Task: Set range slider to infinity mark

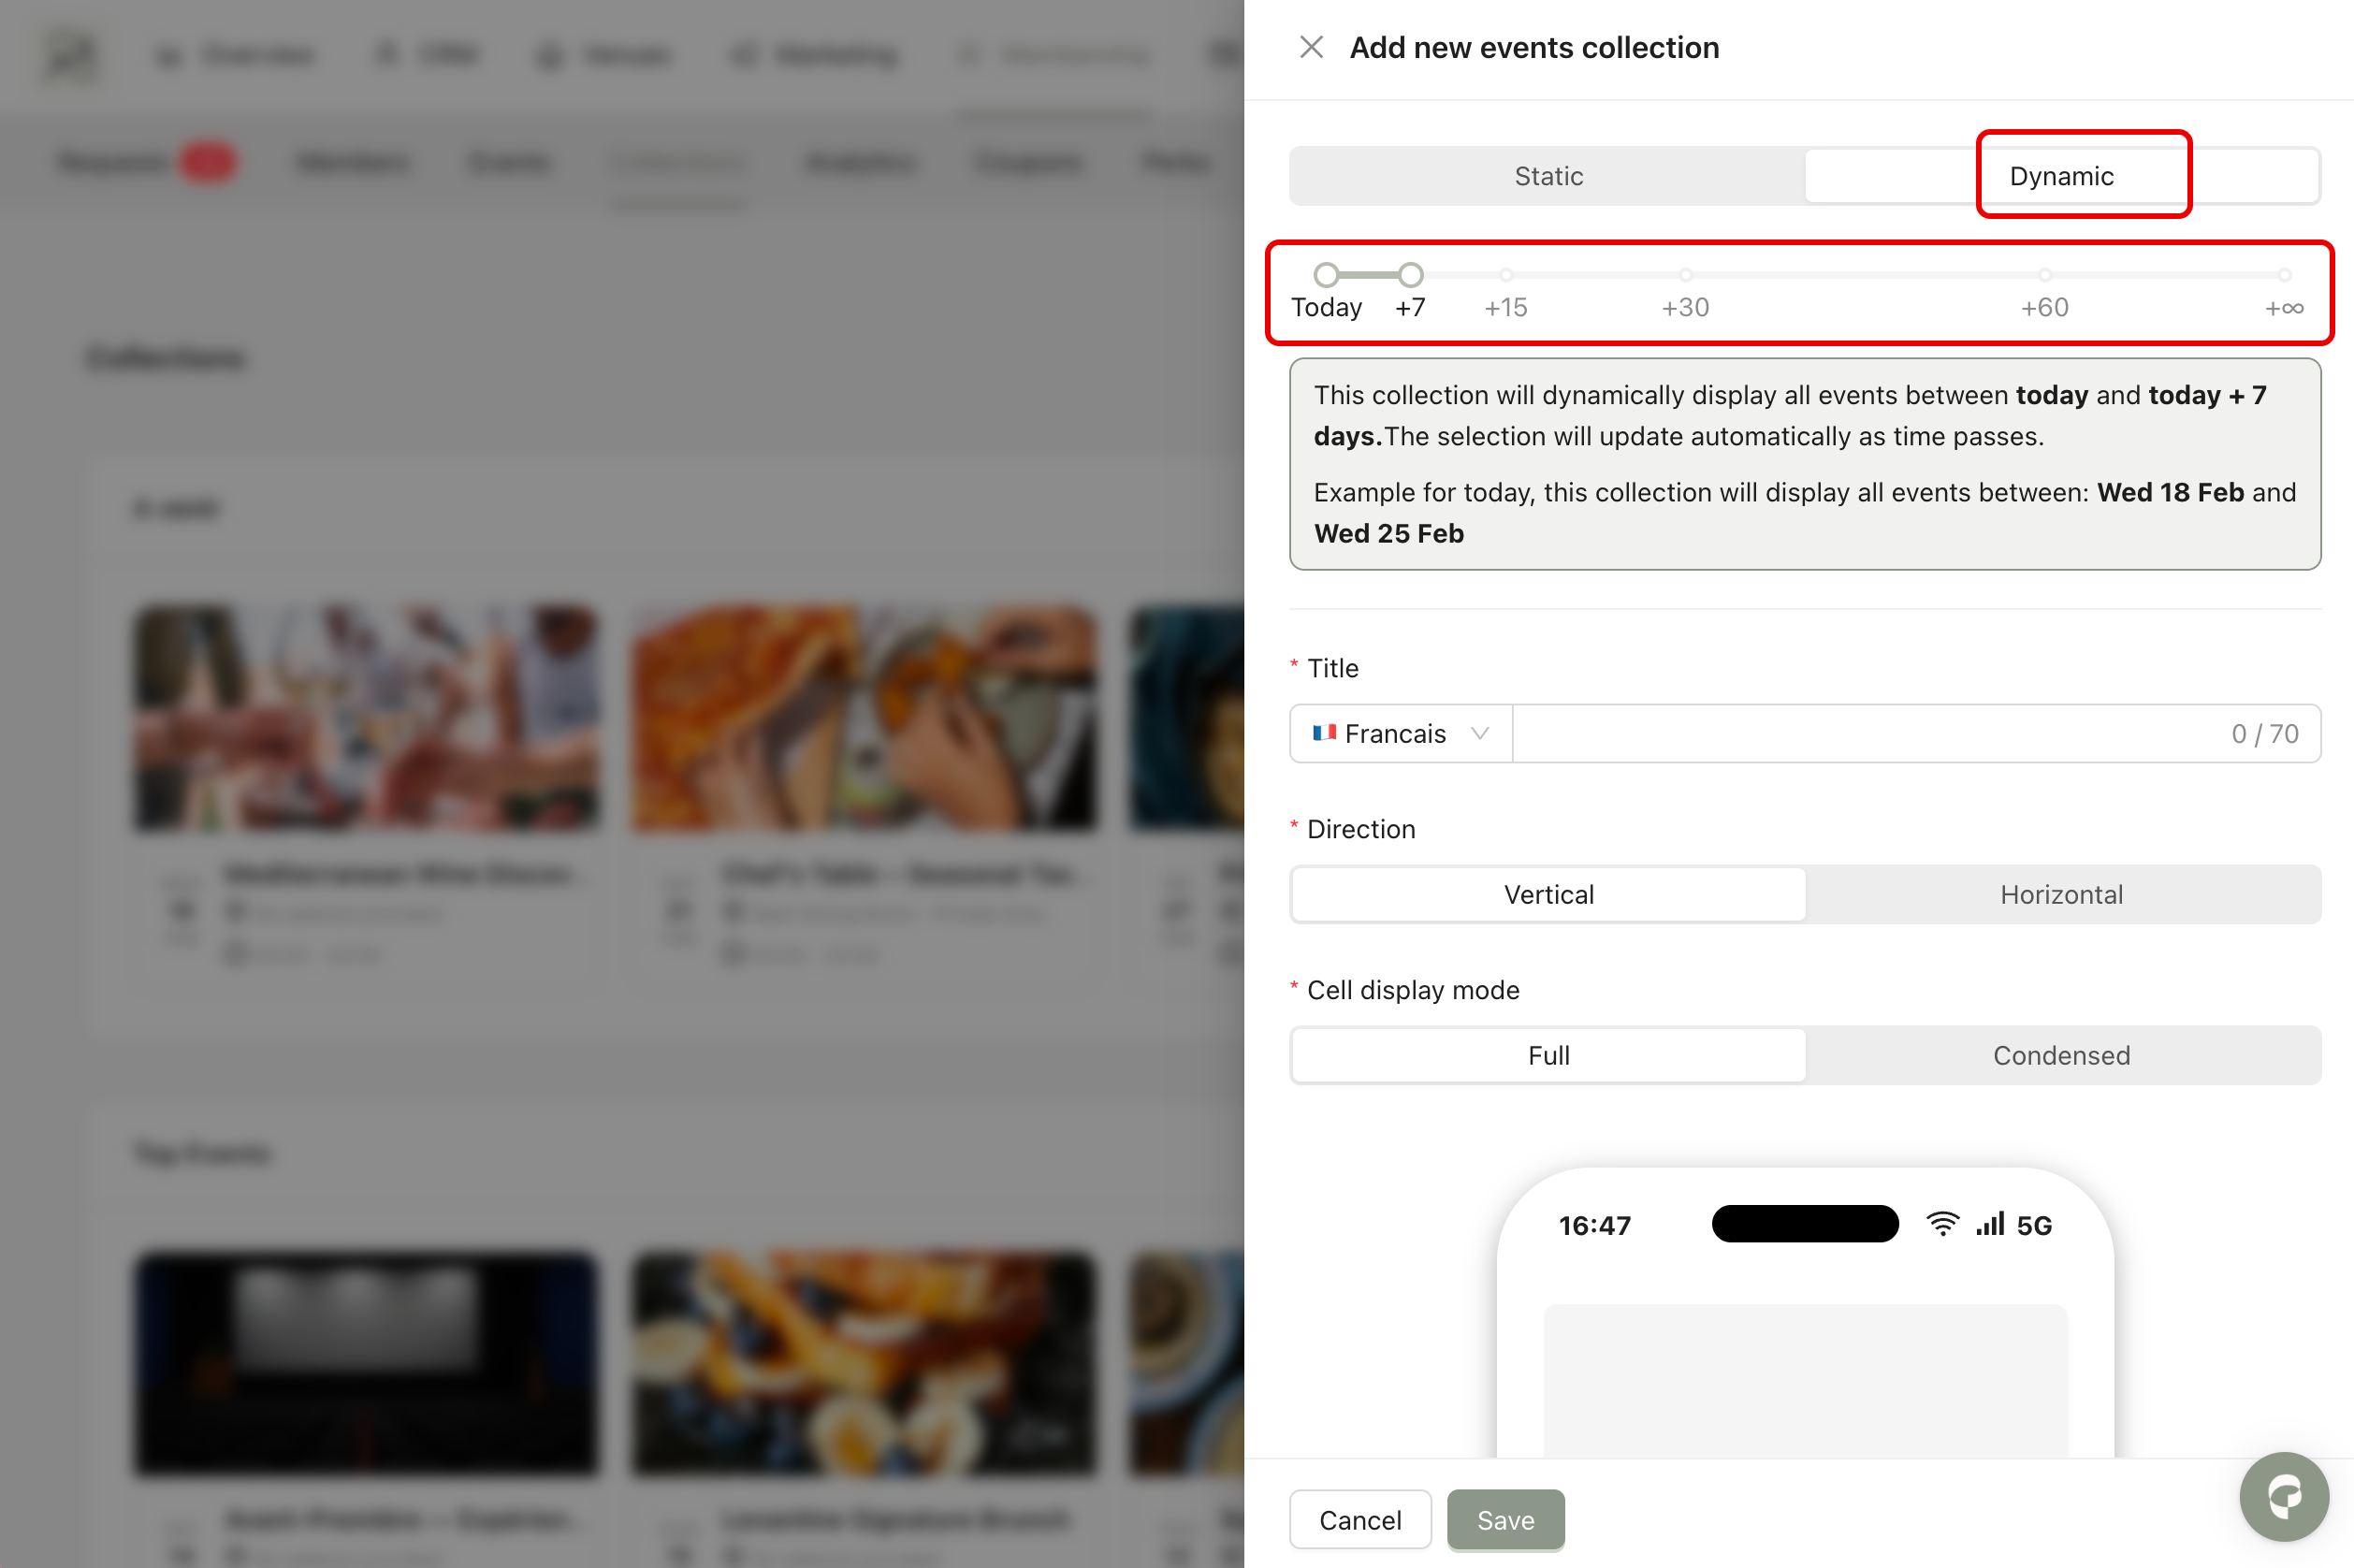Action: click(2284, 274)
